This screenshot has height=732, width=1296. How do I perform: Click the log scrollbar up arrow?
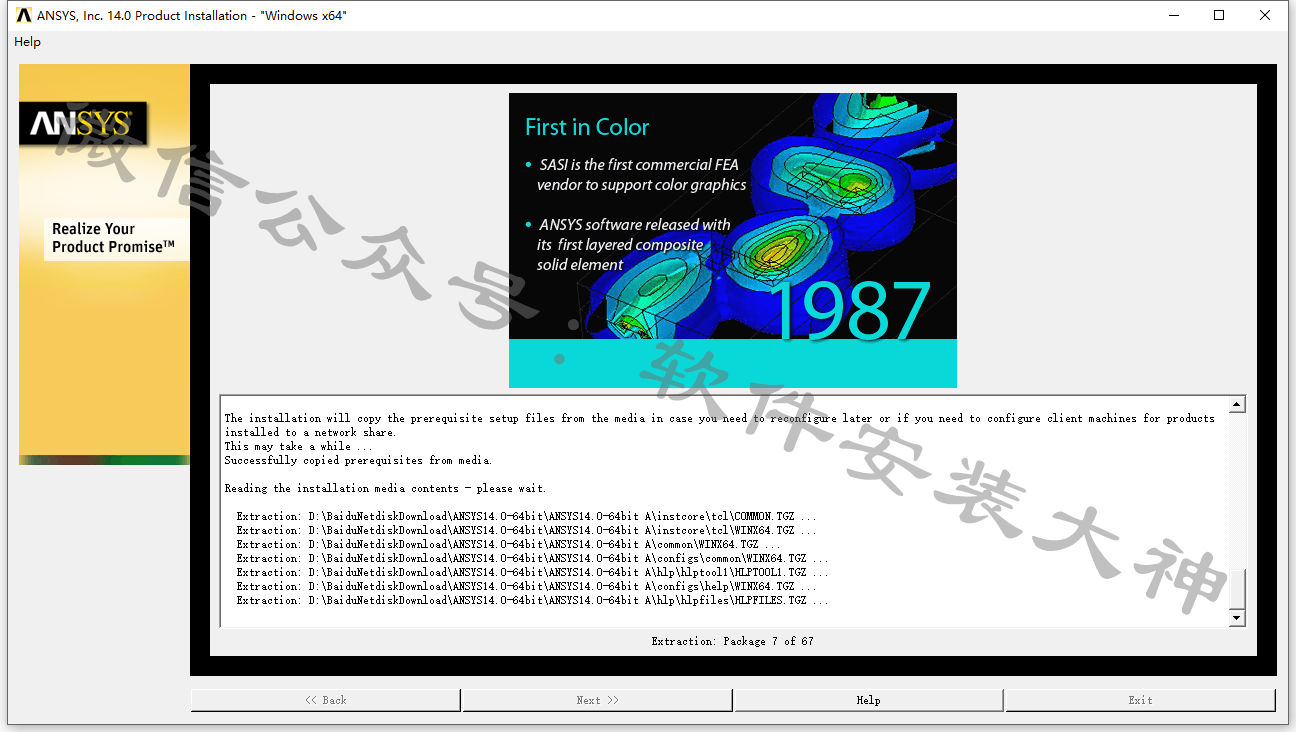click(1237, 405)
